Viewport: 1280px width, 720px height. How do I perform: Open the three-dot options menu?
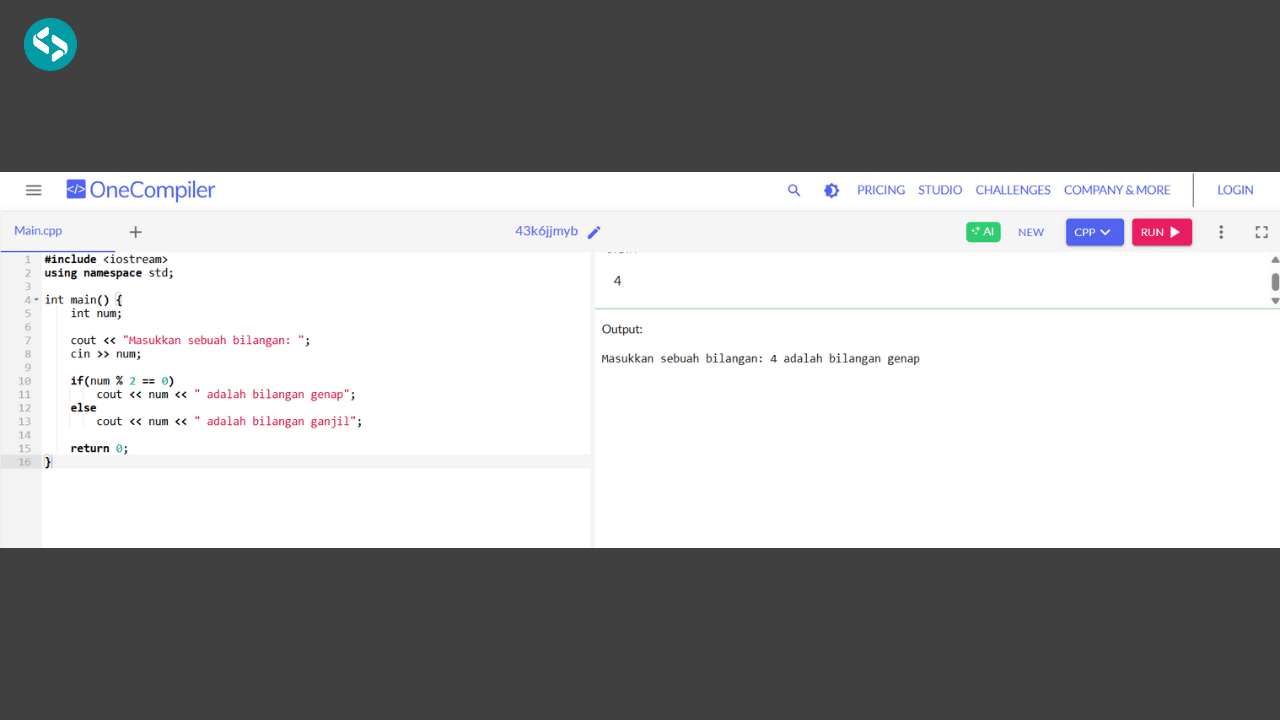(x=1221, y=231)
